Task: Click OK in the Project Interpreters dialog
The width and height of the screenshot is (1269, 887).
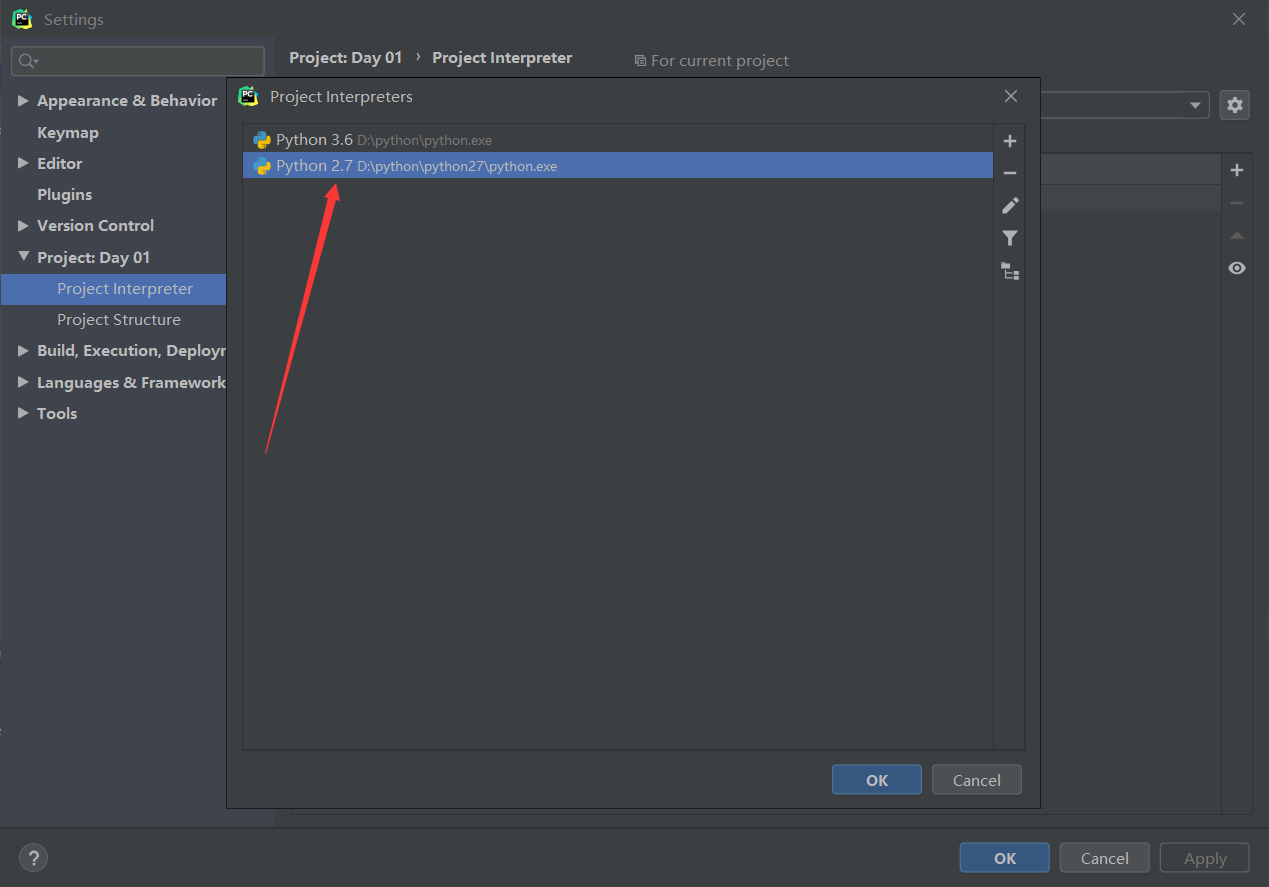Action: click(x=877, y=780)
